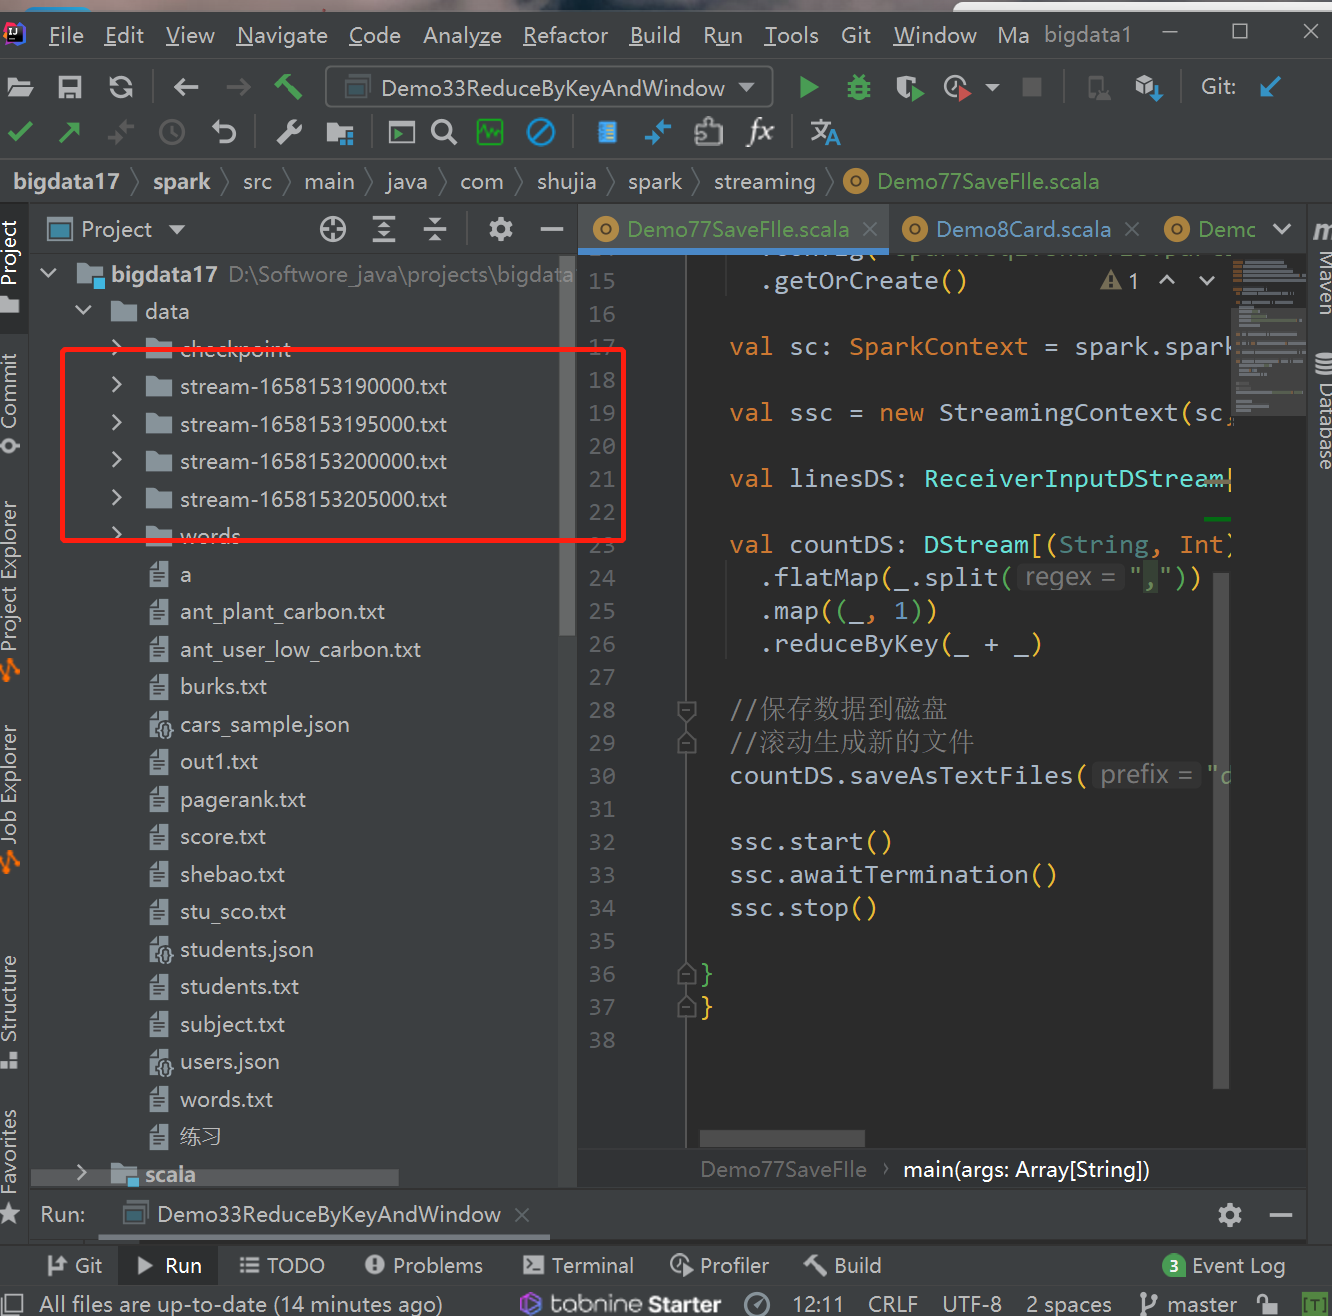The image size is (1332, 1316).
Task: Collapse all in the Project panel toolbar
Action: [435, 230]
